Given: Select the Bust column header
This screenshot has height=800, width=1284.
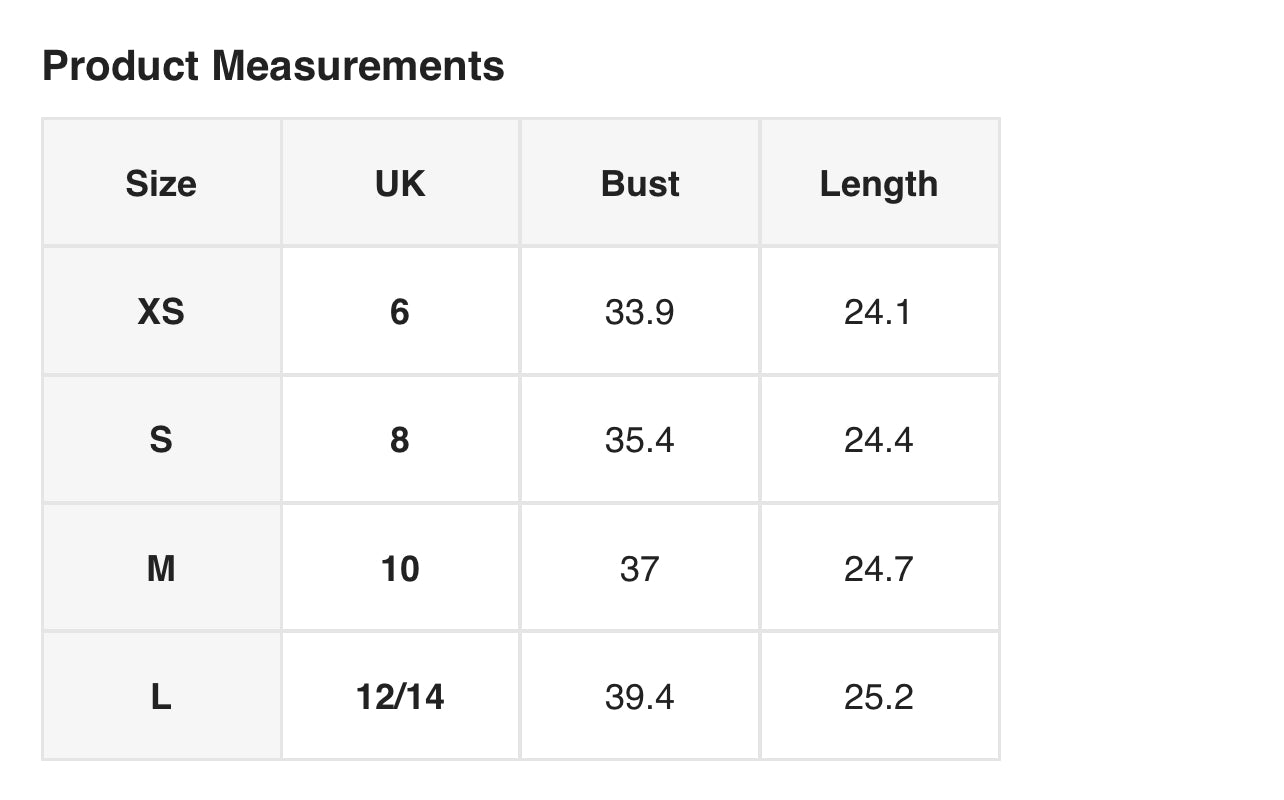Looking at the screenshot, I should coord(640,183).
